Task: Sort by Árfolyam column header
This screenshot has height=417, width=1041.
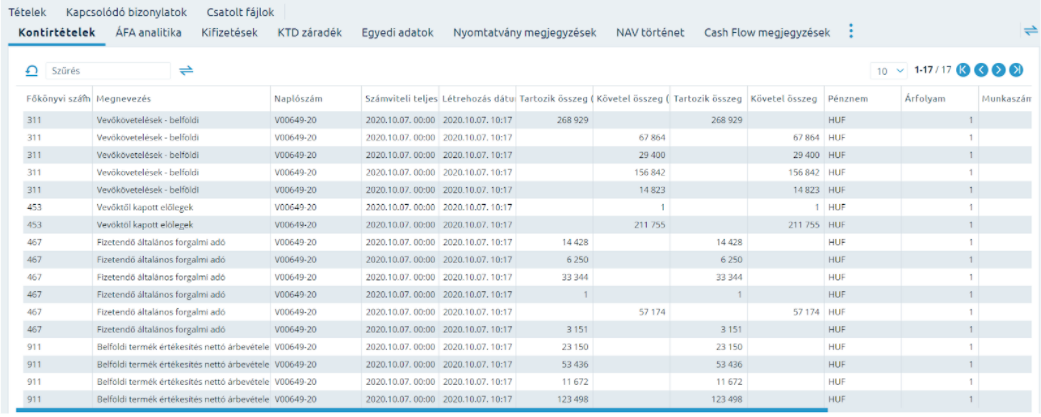Action: (x=940, y=99)
